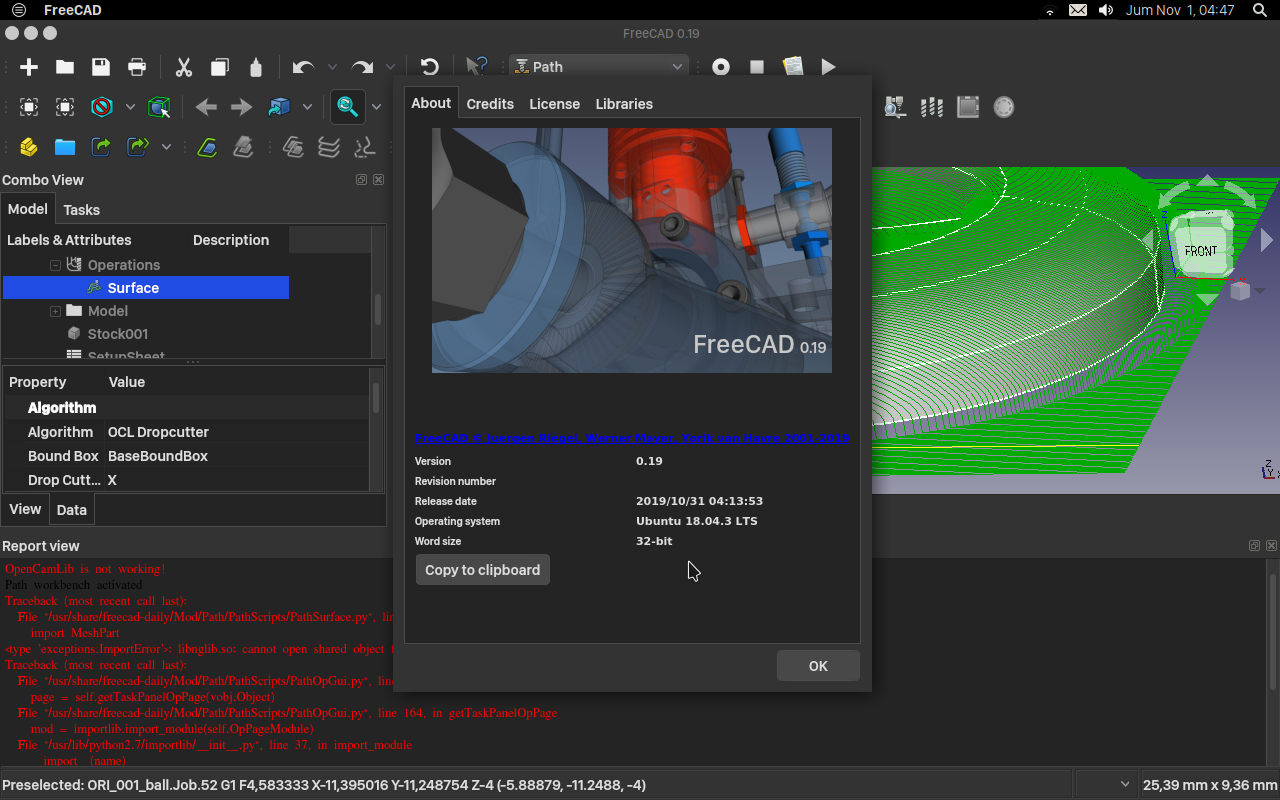Activate the What's This help pointer
The height and width of the screenshot is (800, 1280).
[477, 67]
